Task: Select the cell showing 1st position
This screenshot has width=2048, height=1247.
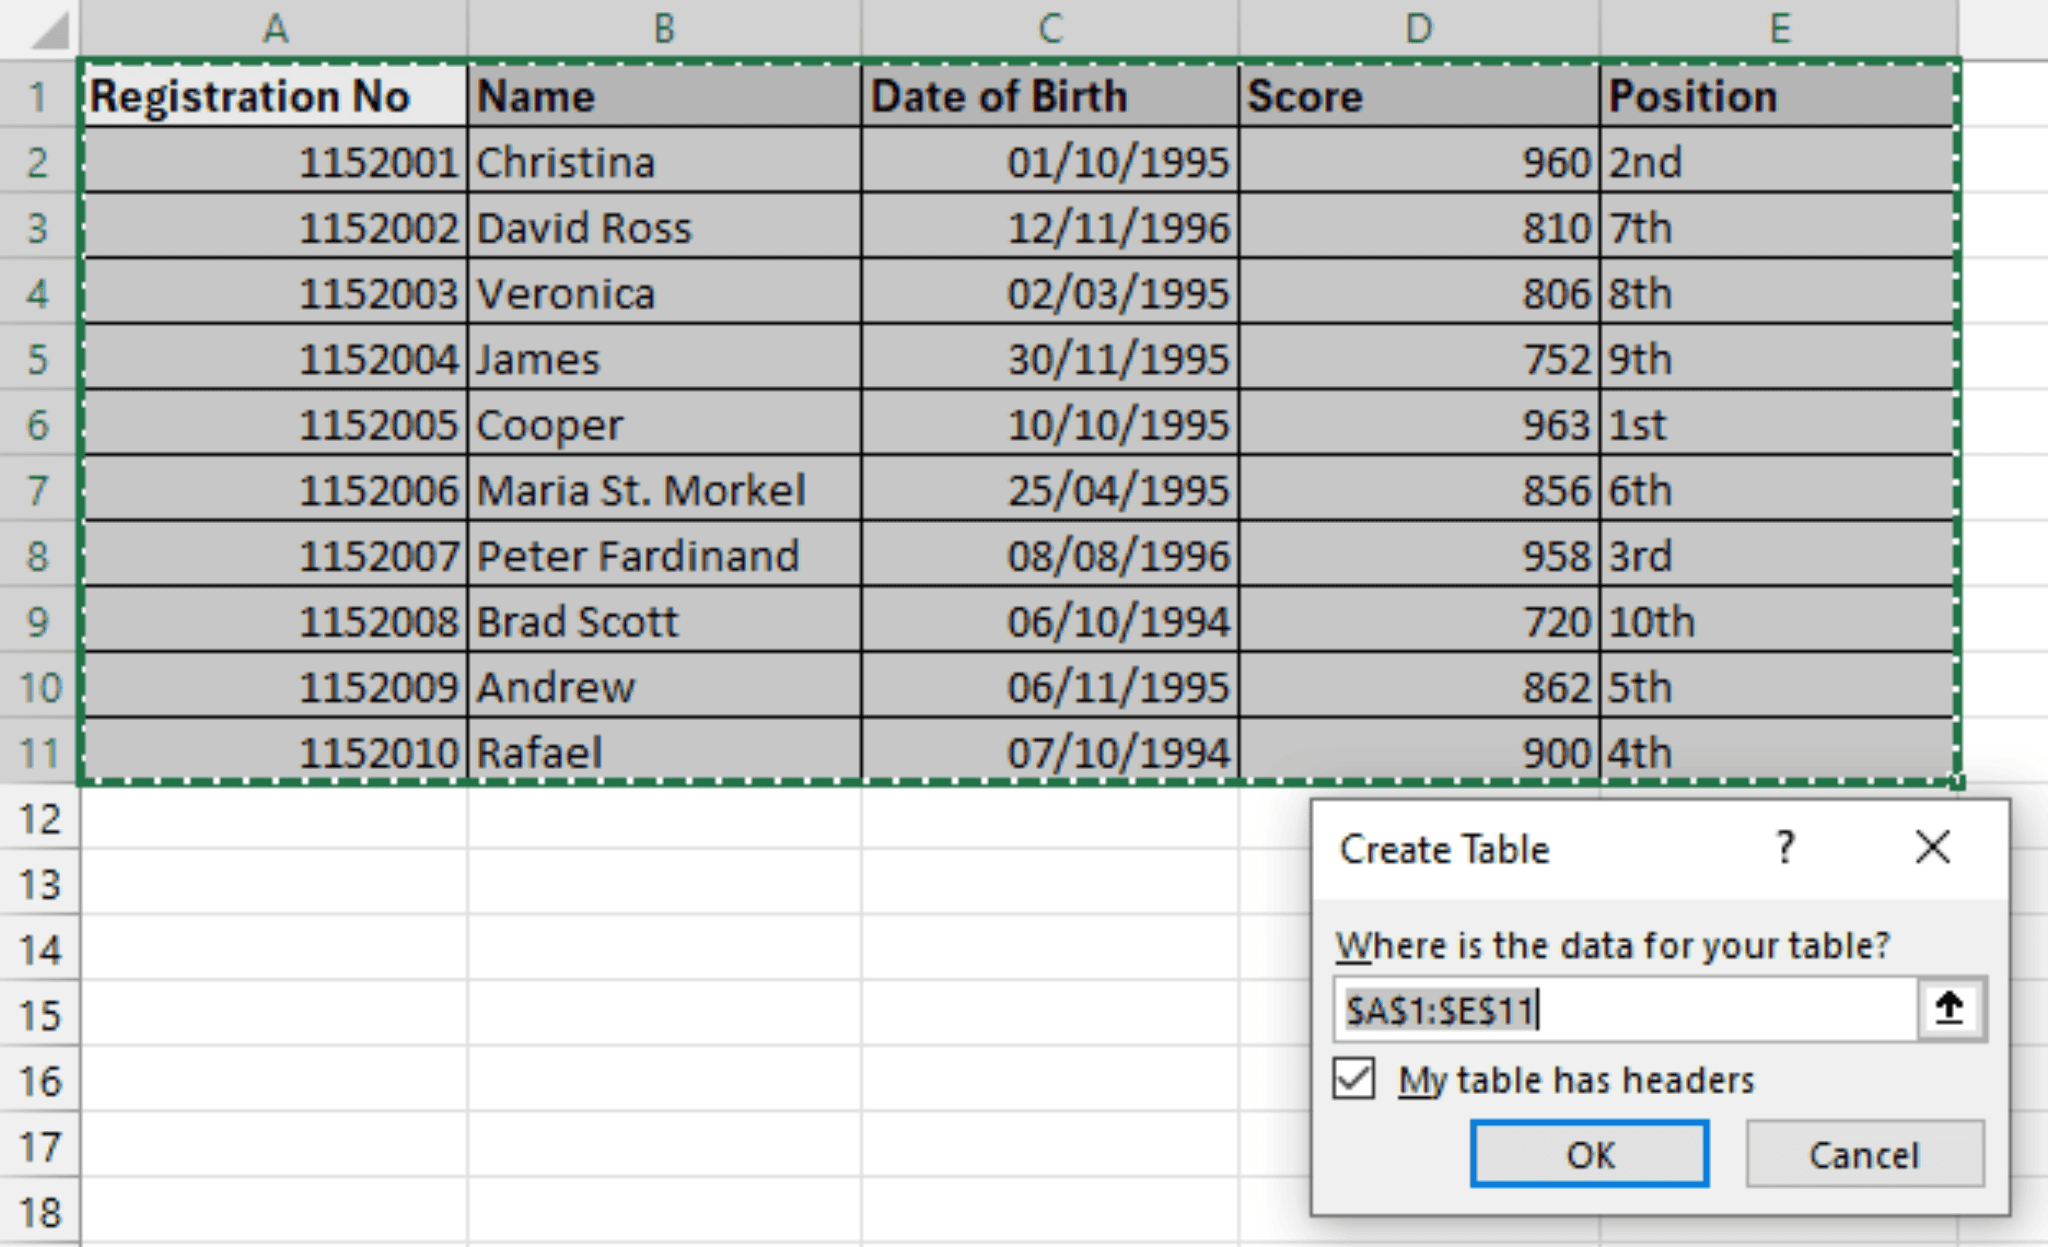Action: (1780, 424)
